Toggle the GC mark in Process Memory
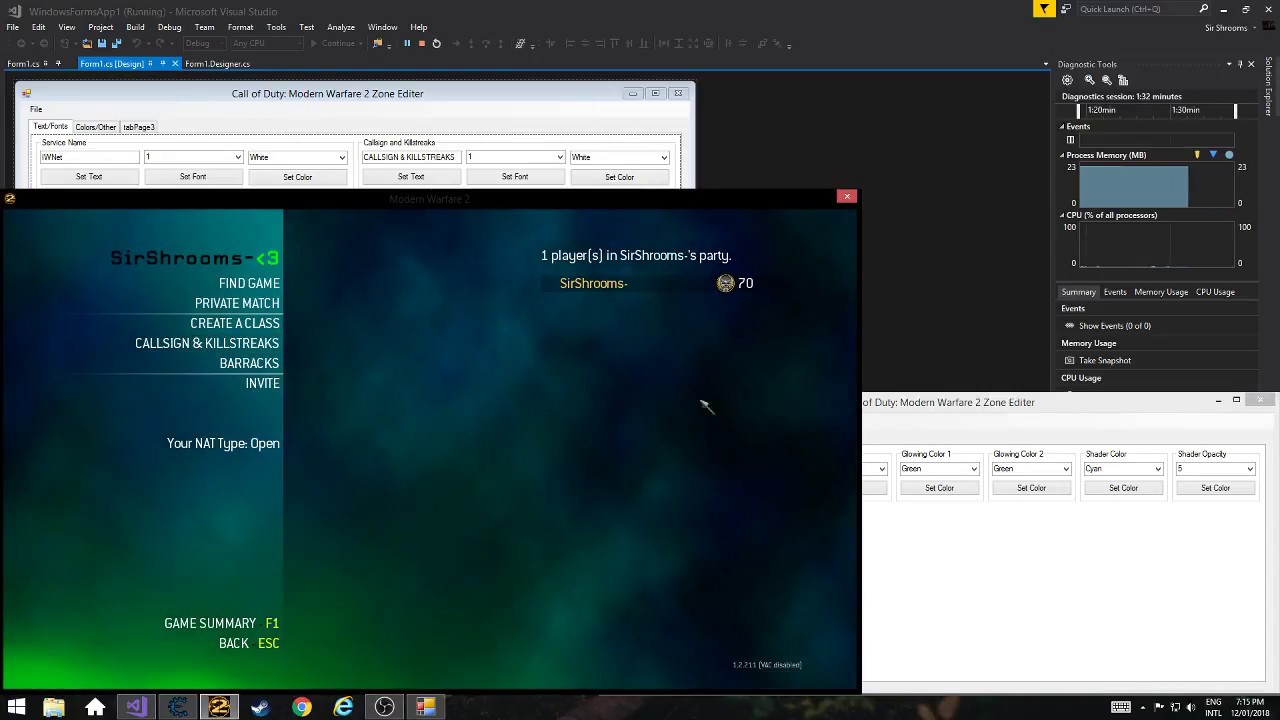The height and width of the screenshot is (720, 1280). coord(1197,155)
